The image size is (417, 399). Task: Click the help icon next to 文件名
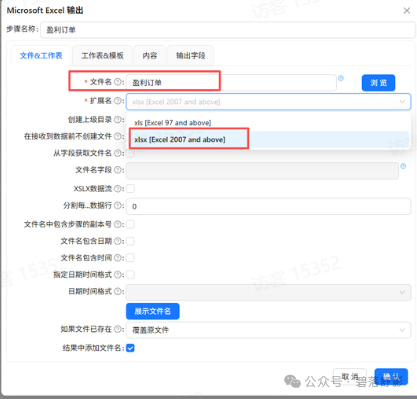117,82
